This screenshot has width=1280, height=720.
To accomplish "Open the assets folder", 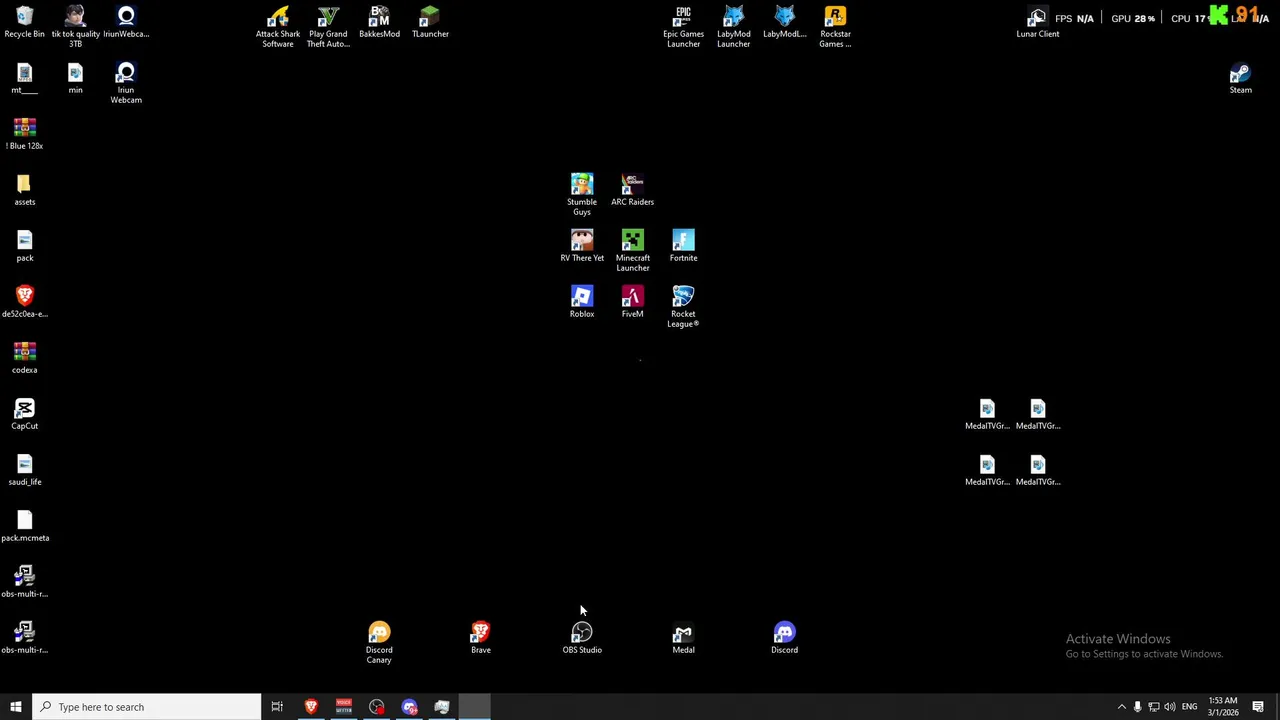I will click(x=24, y=190).
